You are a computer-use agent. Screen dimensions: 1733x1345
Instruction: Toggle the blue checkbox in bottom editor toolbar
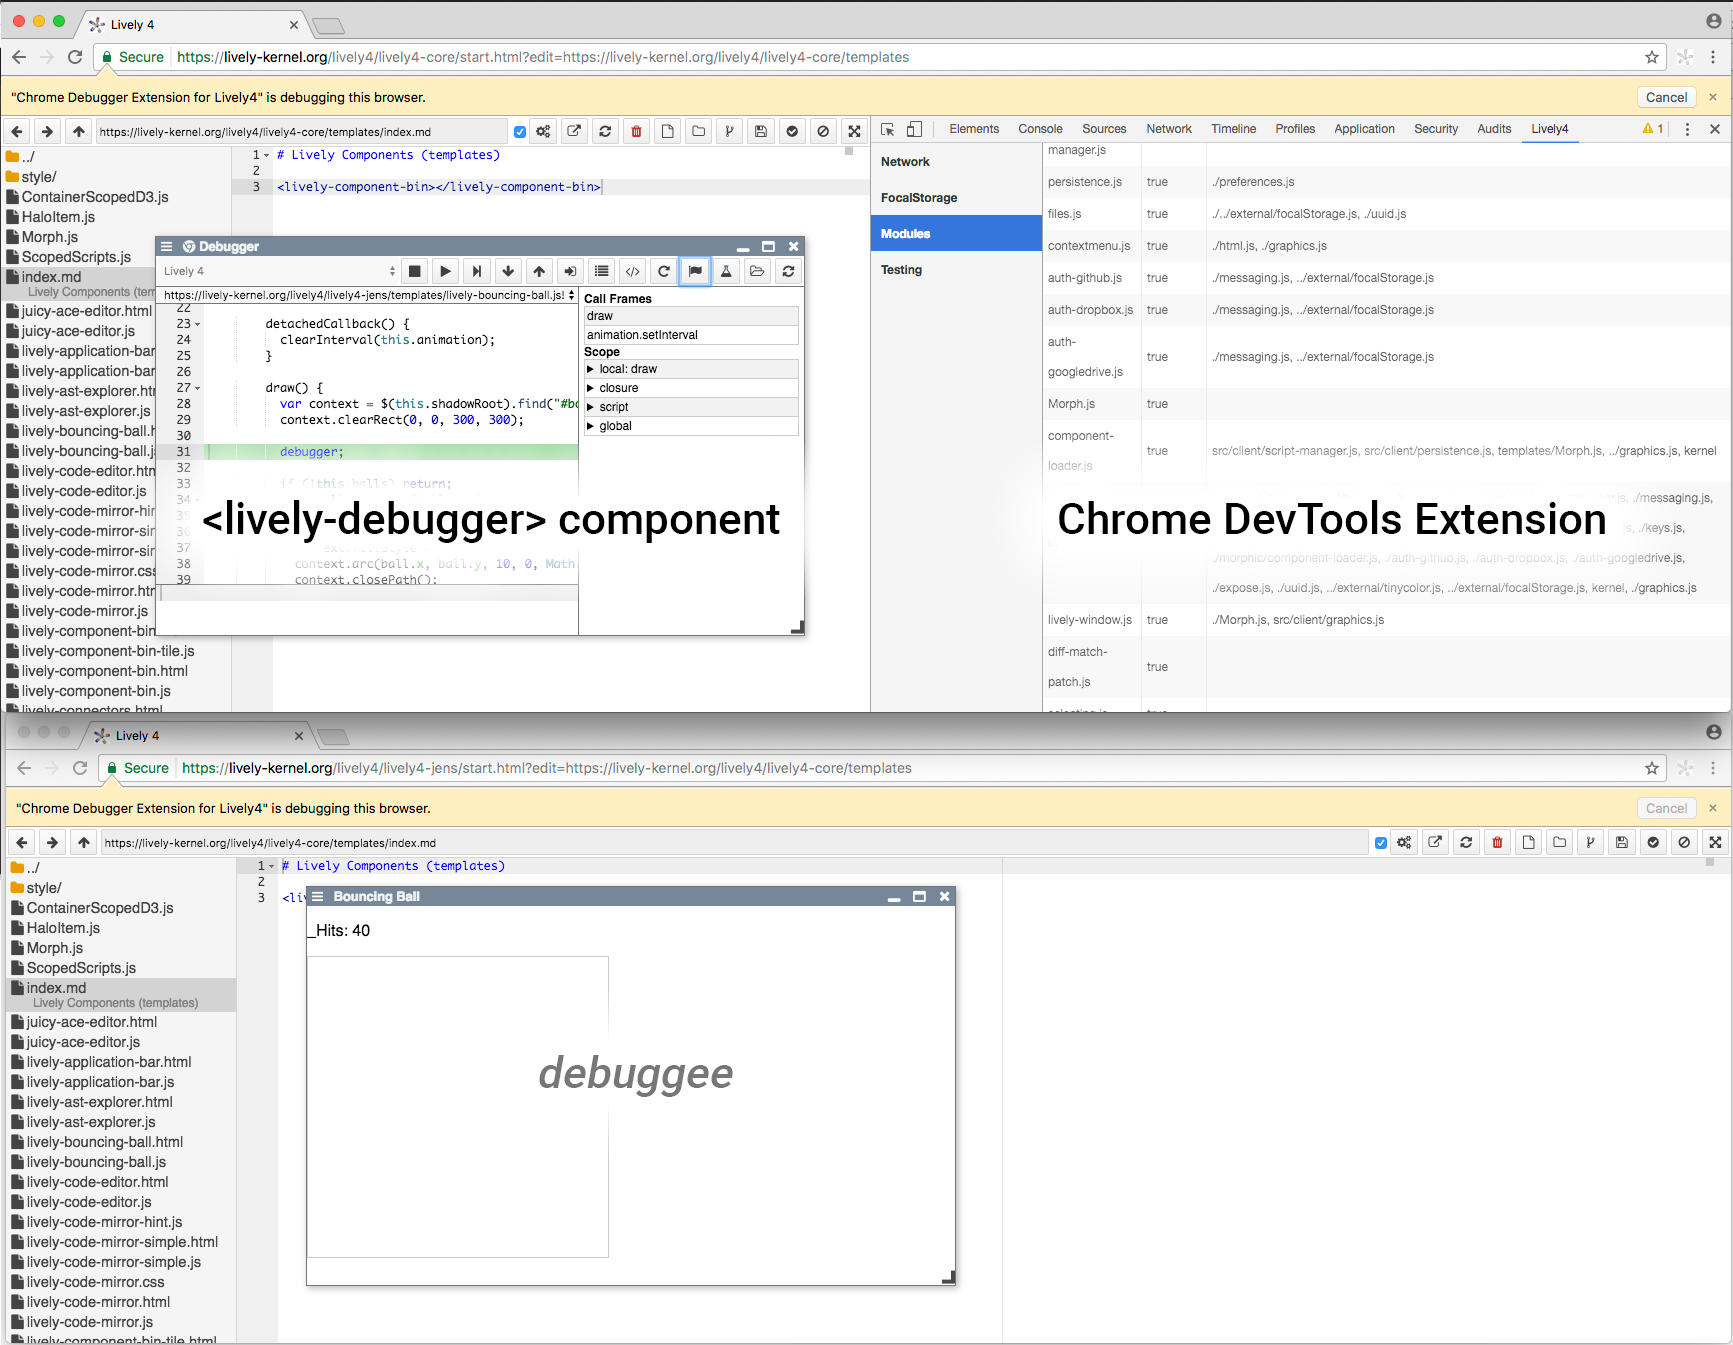tap(1381, 843)
